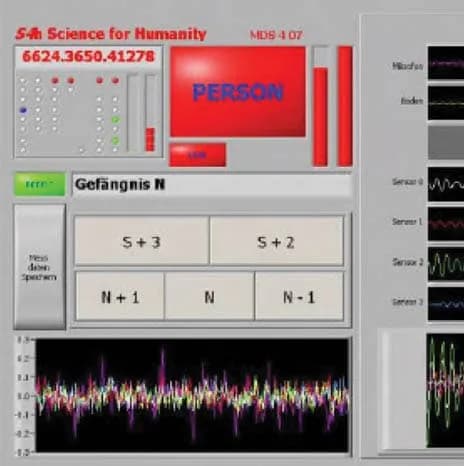The image size is (464, 466).
Task: Click into the Gefängnis N text field
Action: (212, 185)
